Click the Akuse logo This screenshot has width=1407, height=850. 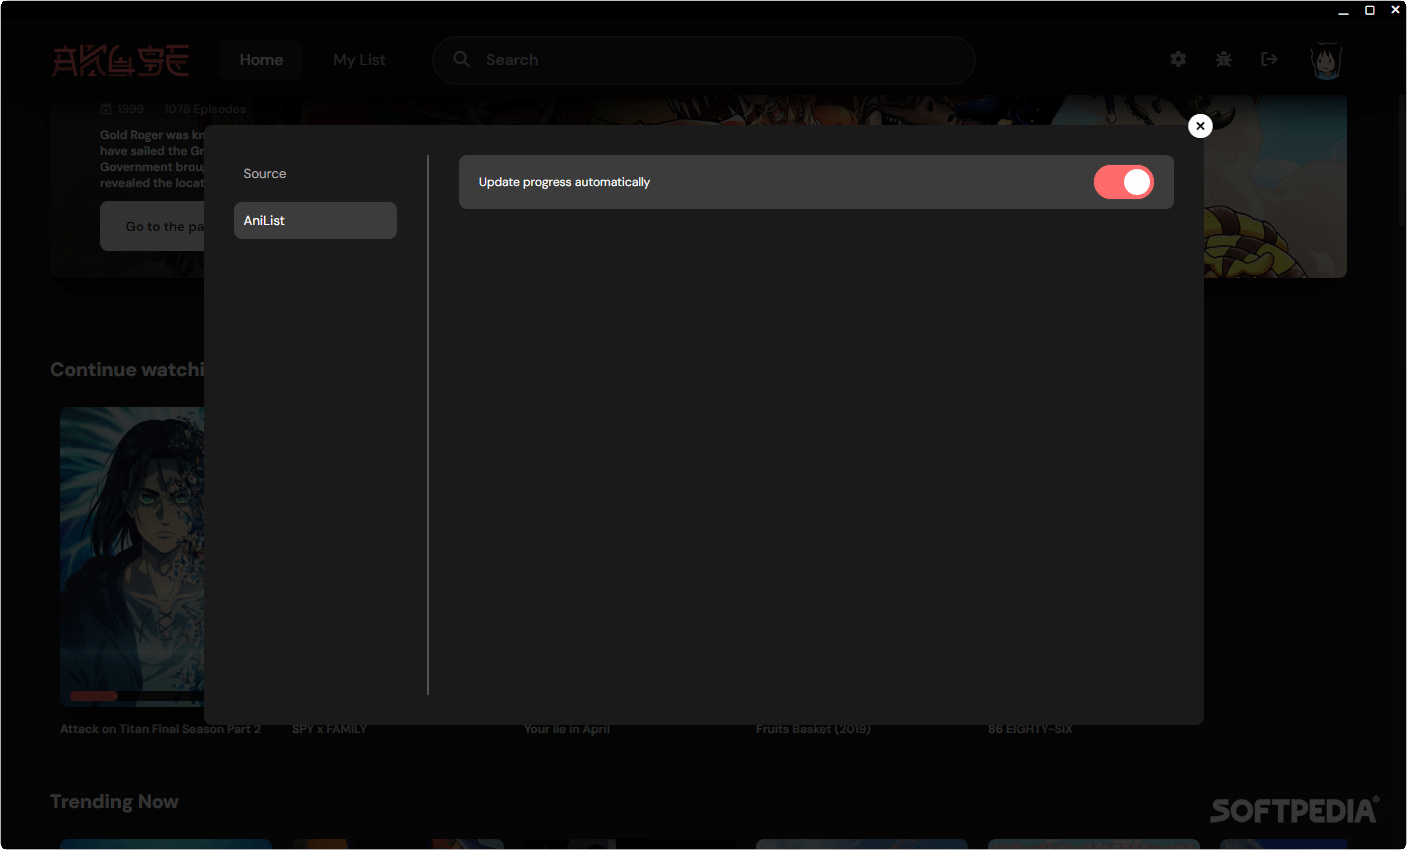(120, 60)
